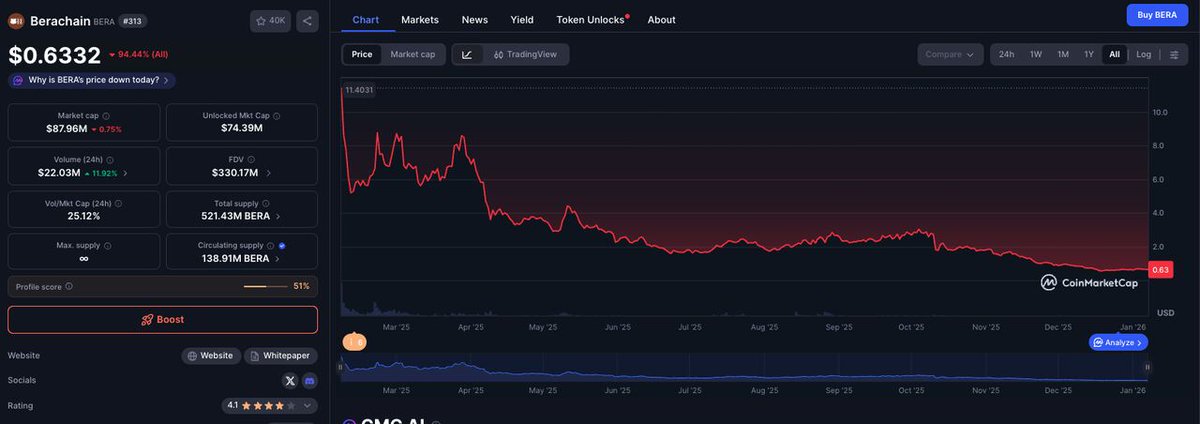
Task: Click the $87.96M market cap value
Action: click(x=67, y=129)
